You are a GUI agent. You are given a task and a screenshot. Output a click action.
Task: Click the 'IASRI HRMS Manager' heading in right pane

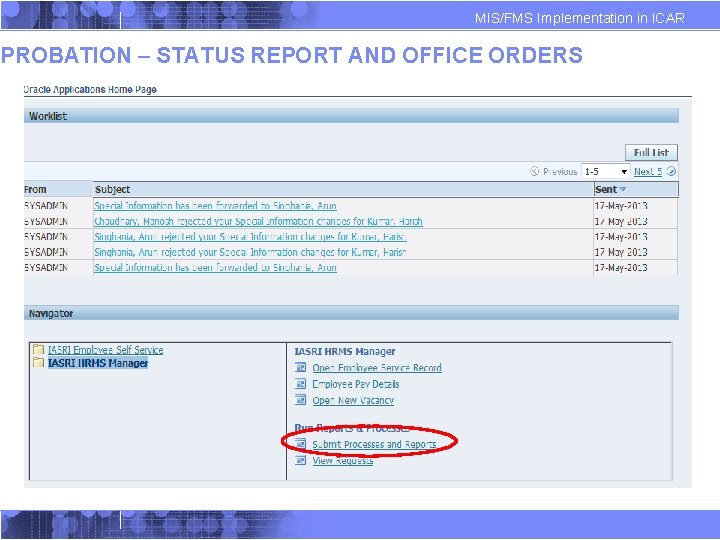coord(345,351)
